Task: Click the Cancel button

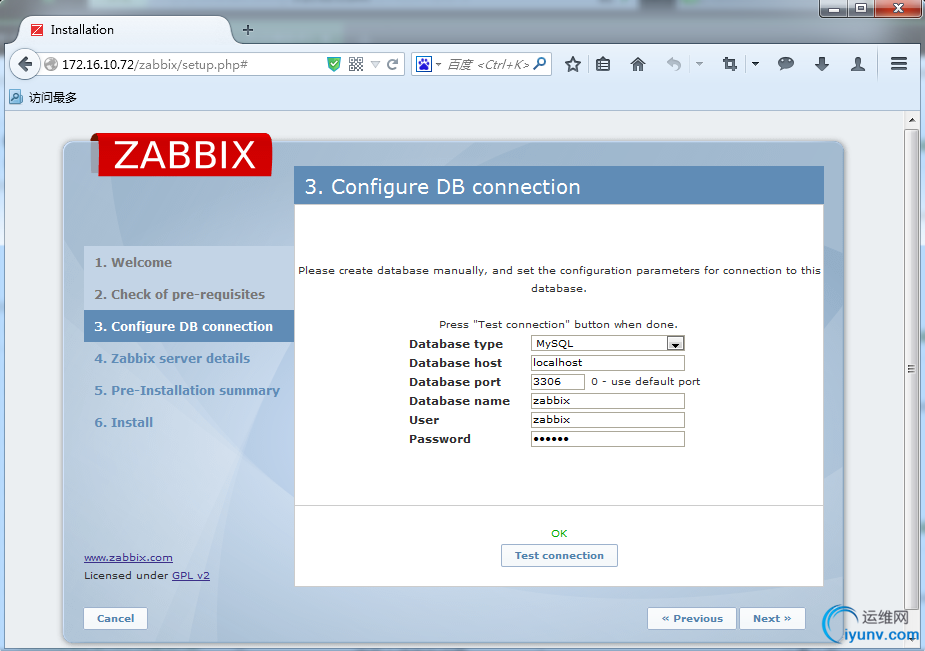Action: coord(116,619)
